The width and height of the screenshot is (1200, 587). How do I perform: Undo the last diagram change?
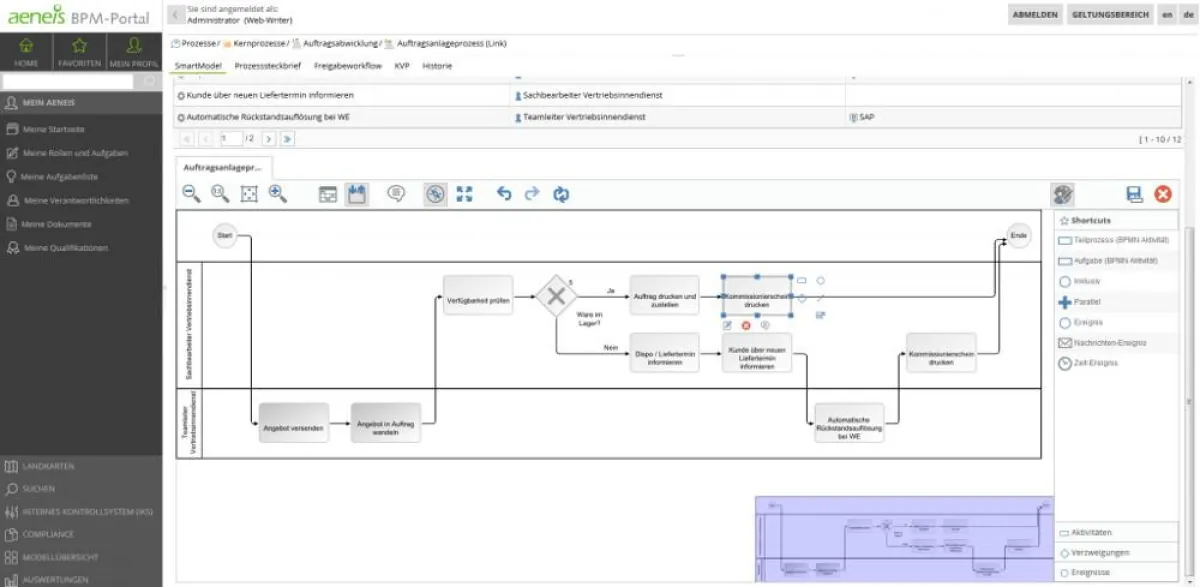click(505, 195)
